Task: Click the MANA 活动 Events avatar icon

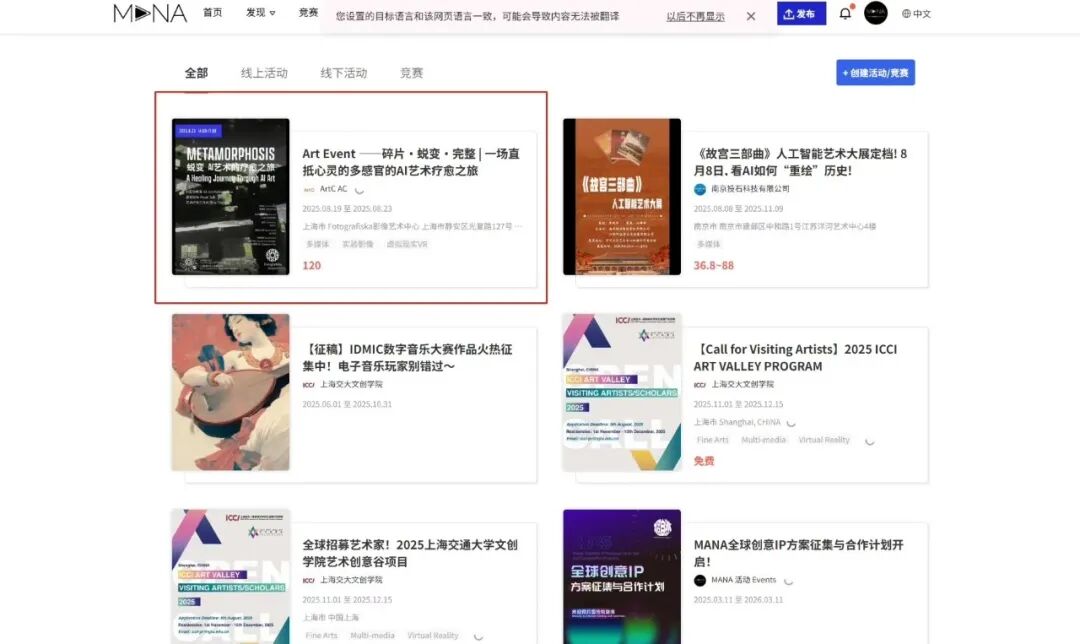Action: tap(700, 581)
